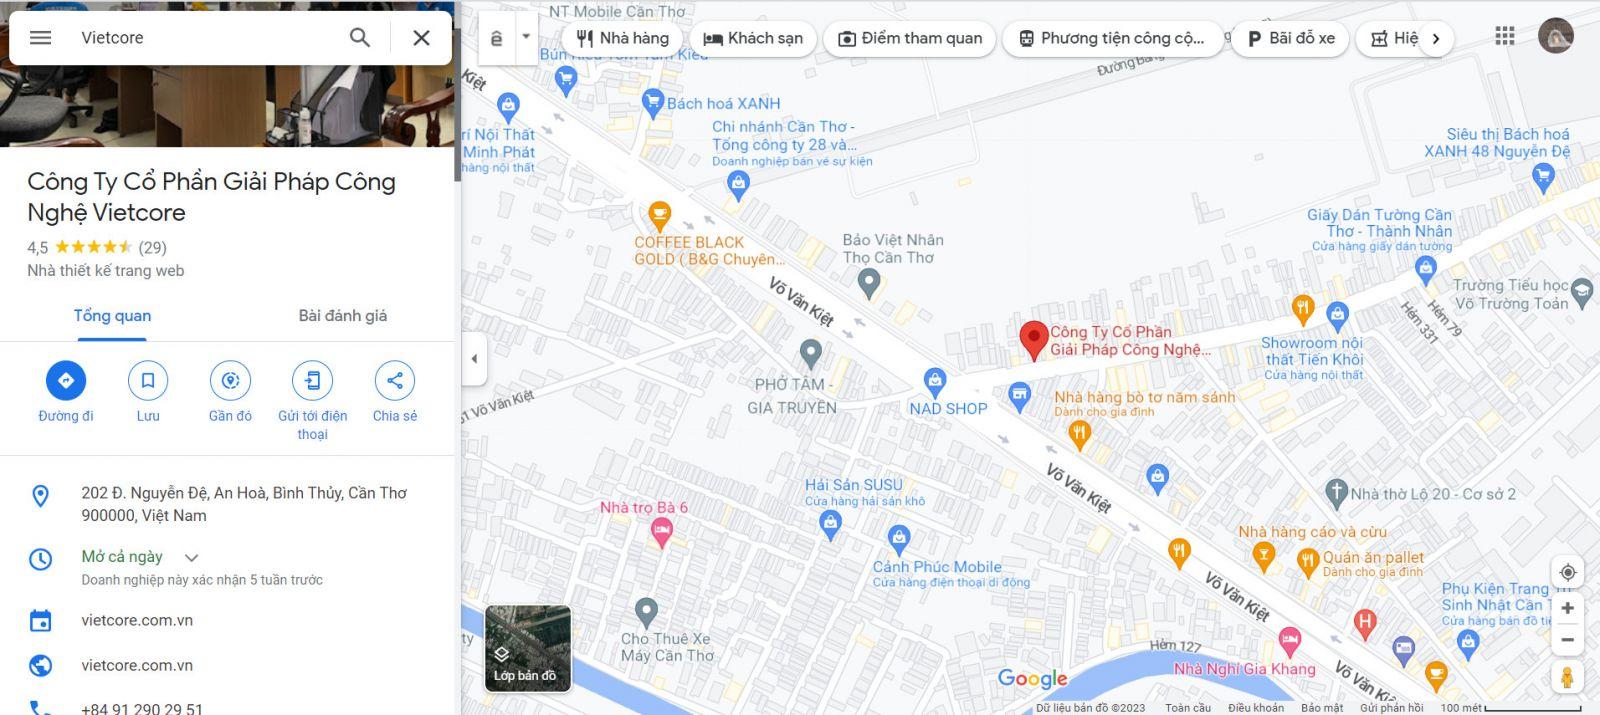This screenshot has width=1600, height=715.
Task: Show more category chips arrow
Action: (x=1436, y=39)
